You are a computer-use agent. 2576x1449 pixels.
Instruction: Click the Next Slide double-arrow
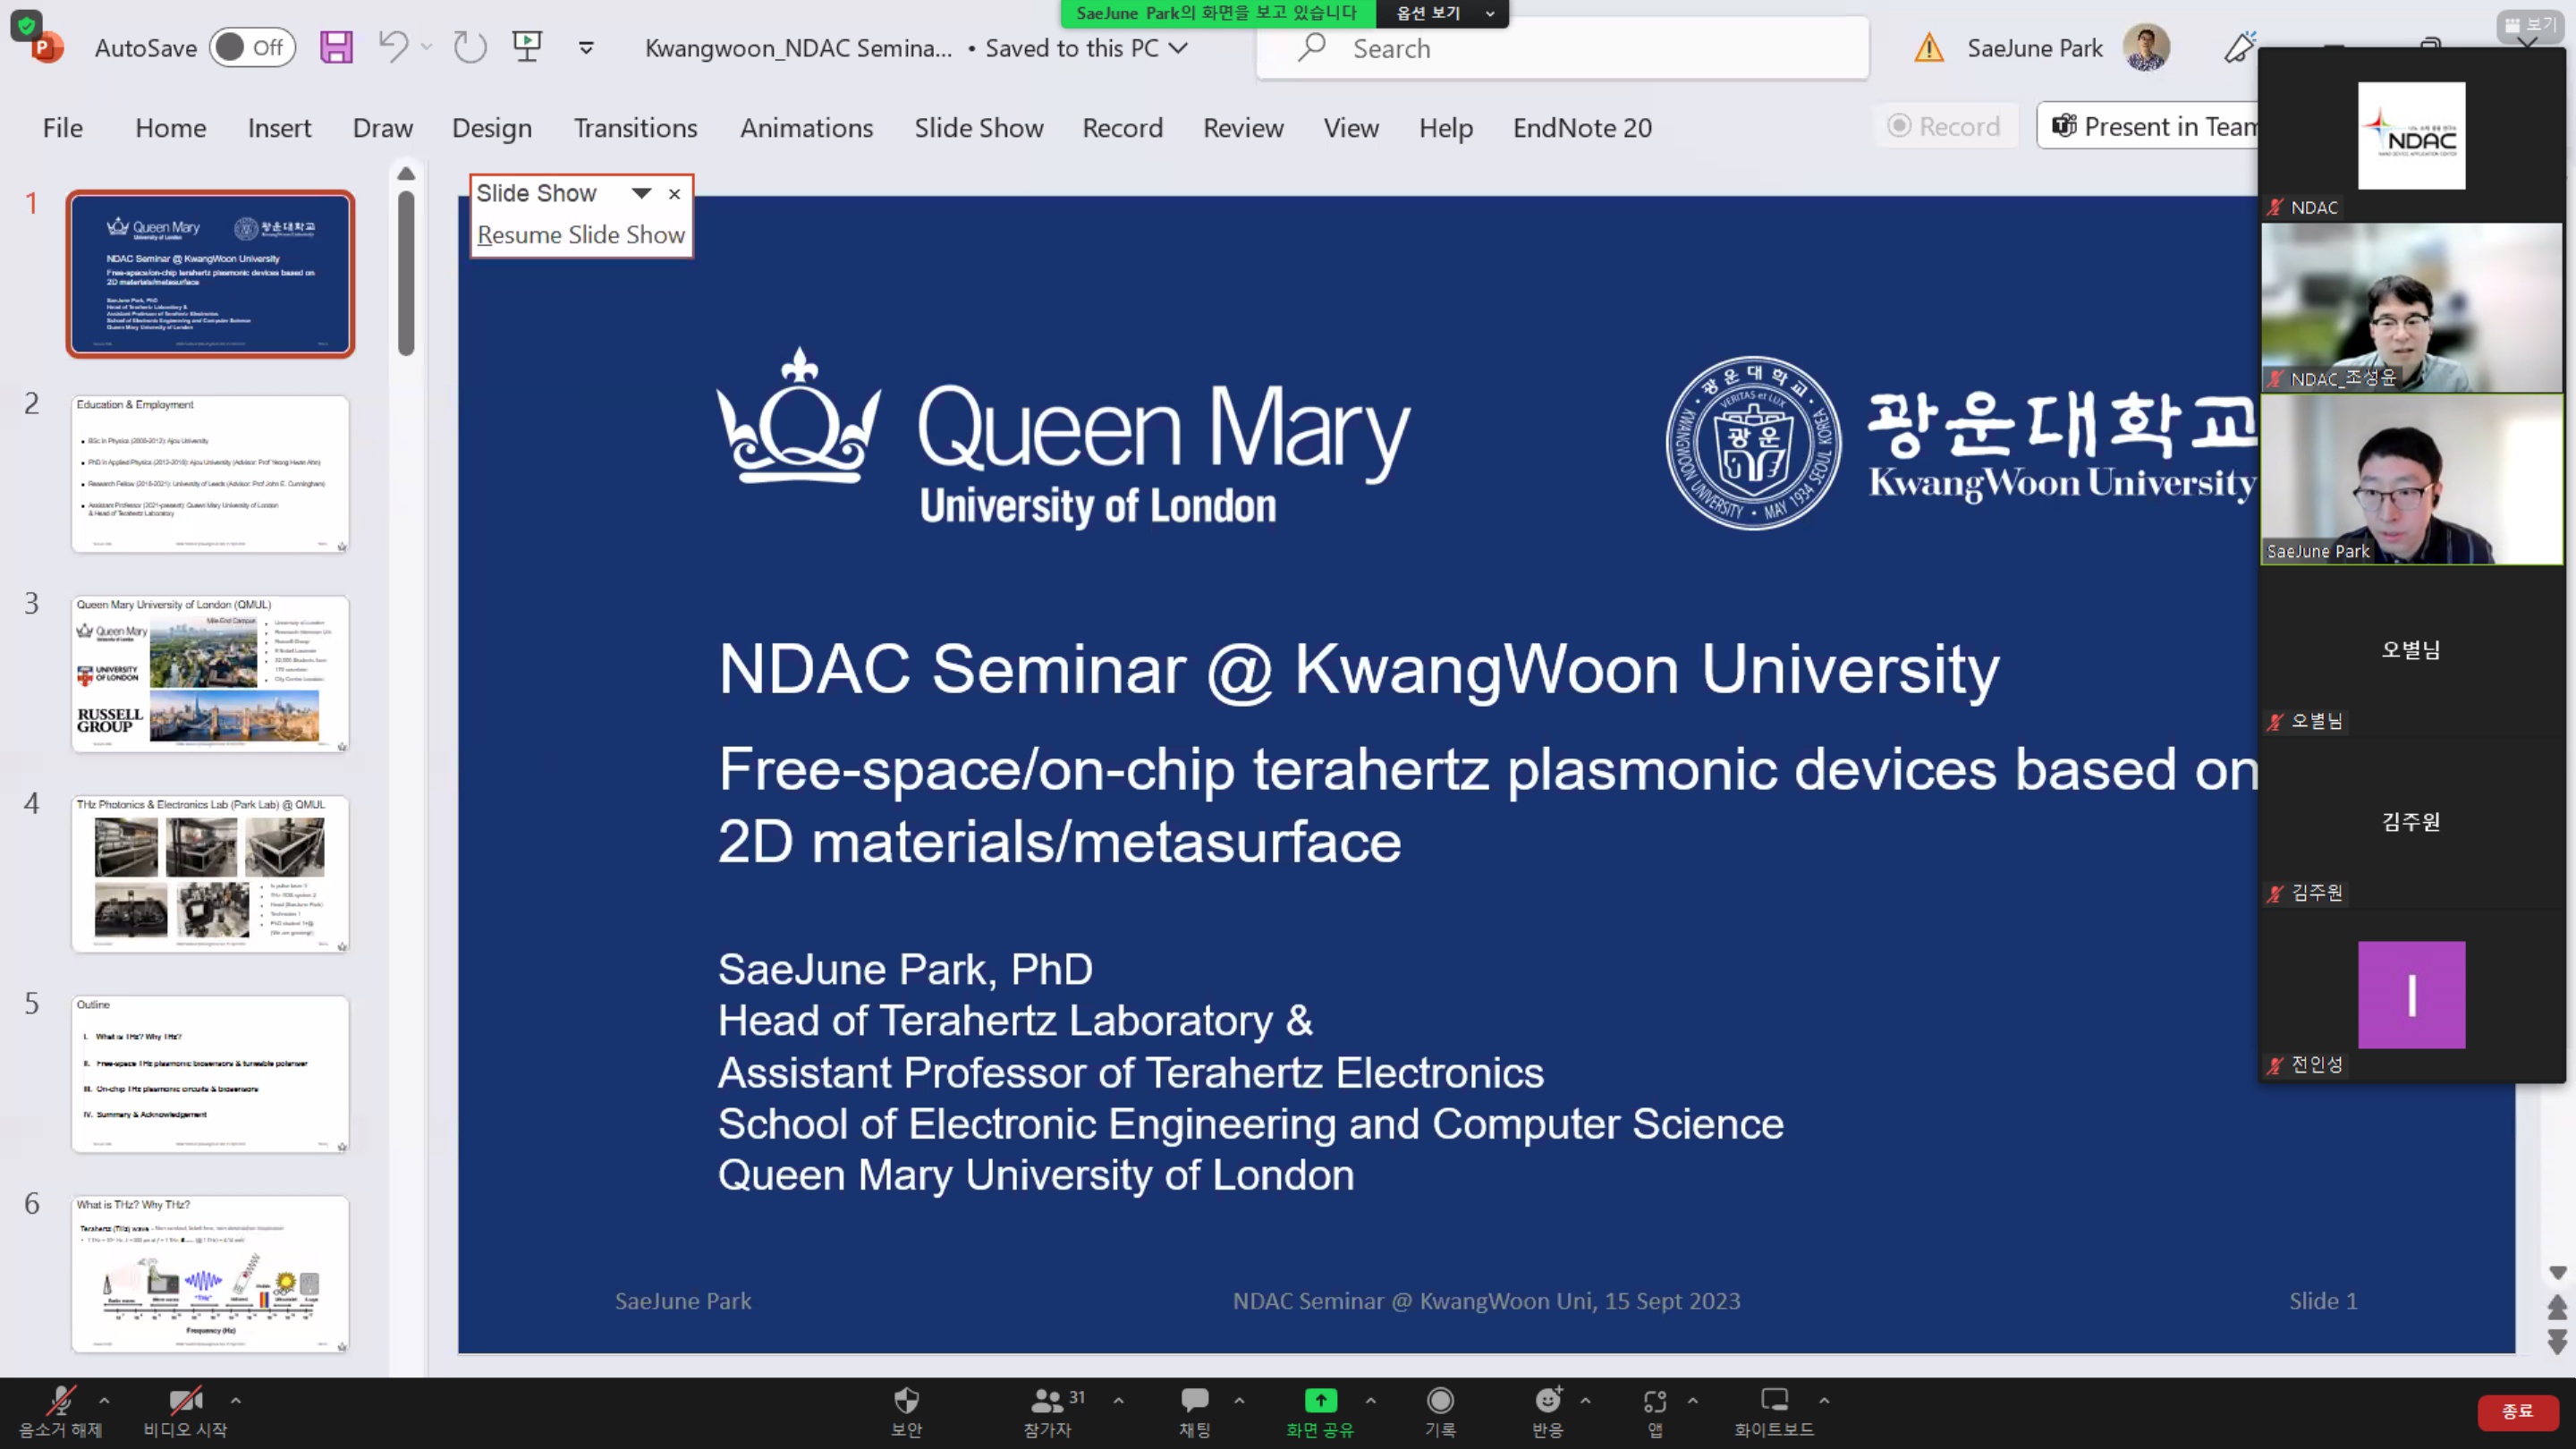click(x=2557, y=1341)
